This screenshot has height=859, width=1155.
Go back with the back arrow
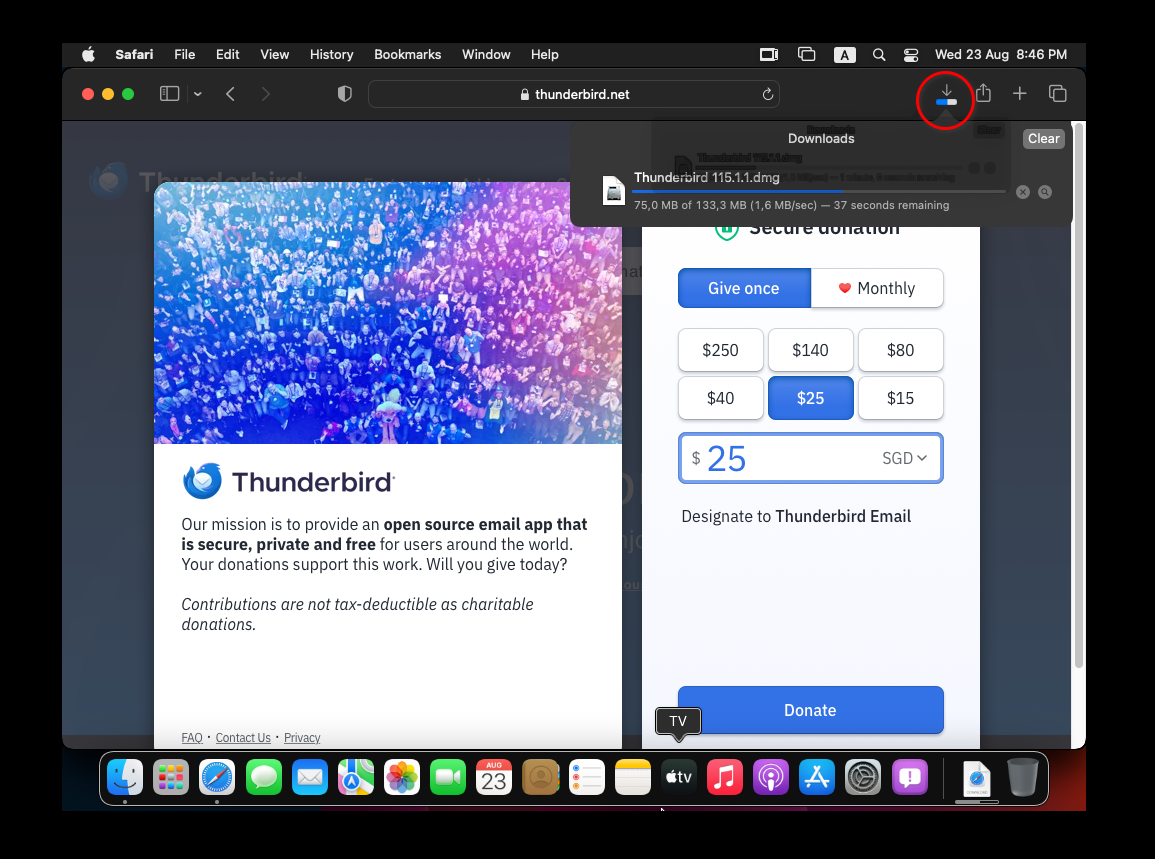[x=231, y=94]
